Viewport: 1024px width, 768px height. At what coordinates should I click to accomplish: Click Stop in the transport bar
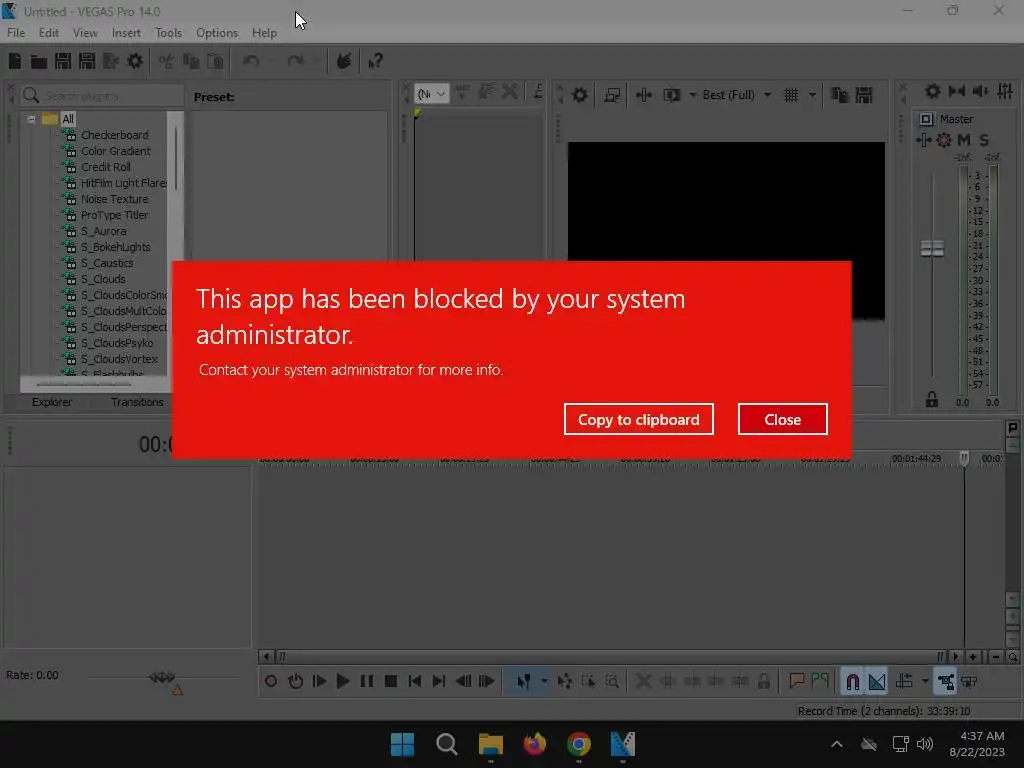point(391,682)
